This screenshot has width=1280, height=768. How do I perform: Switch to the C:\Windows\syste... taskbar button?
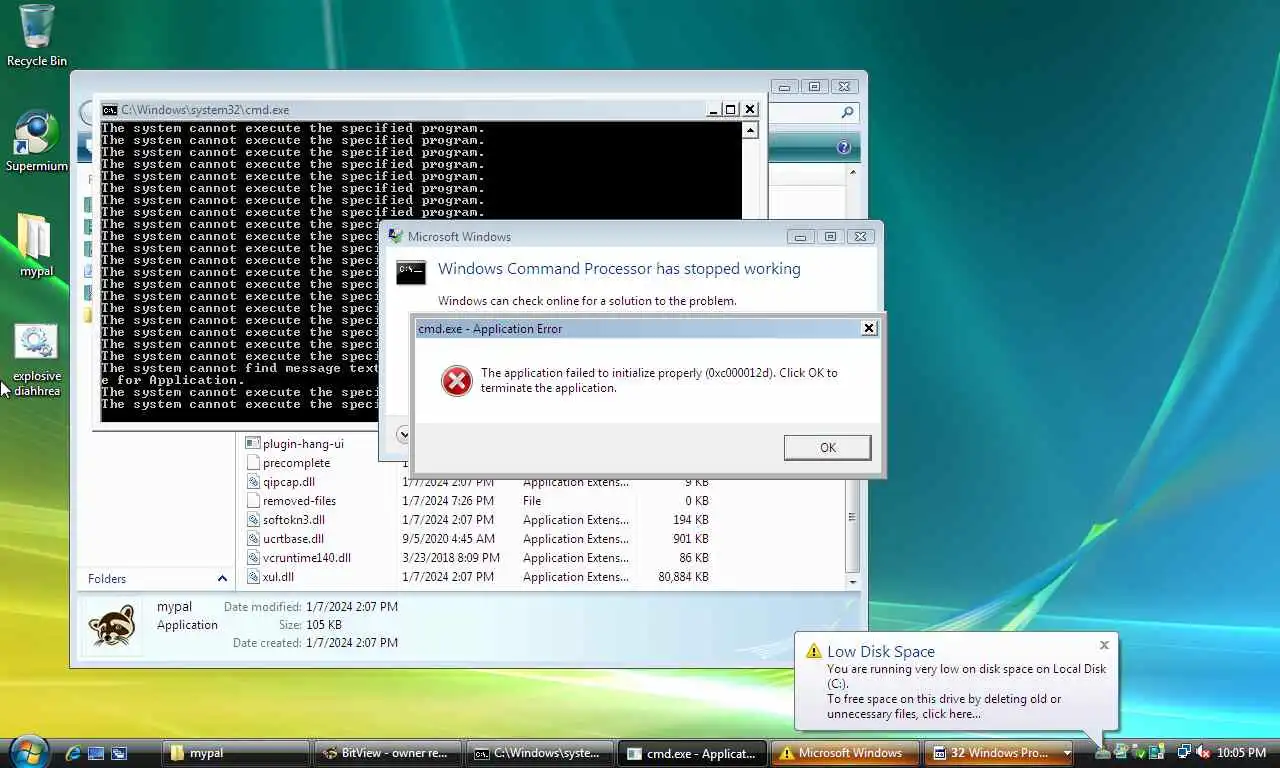coord(541,753)
